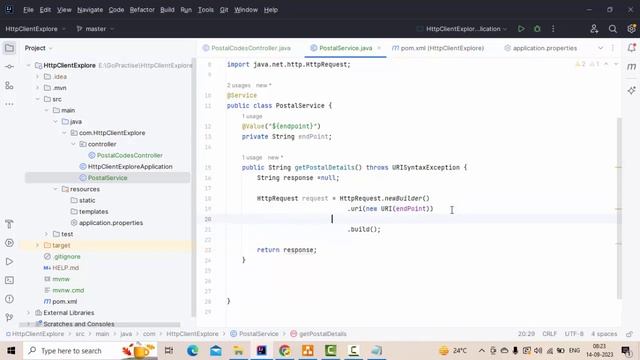Select pom.xml in project tree
The width and height of the screenshot is (640, 360).
[64, 301]
